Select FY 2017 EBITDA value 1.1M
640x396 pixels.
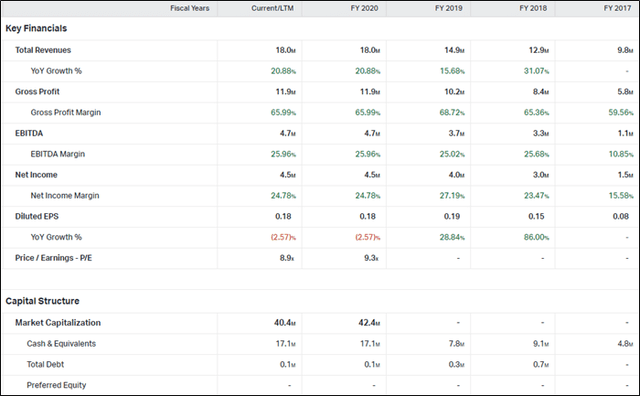pyautogui.click(x=625, y=133)
